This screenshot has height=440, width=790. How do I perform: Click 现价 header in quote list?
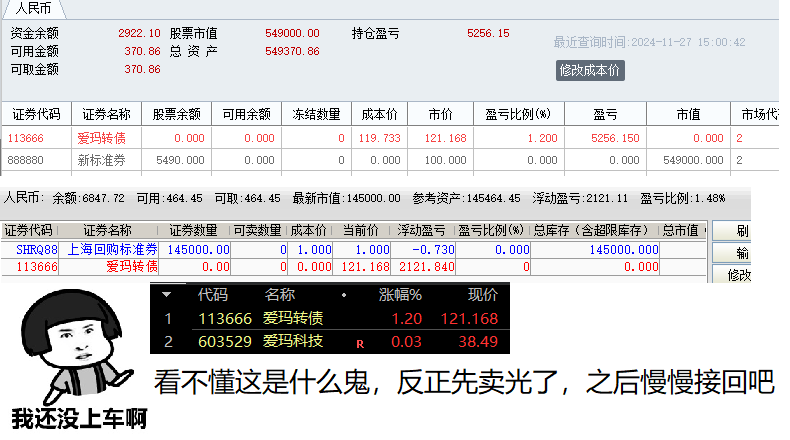pyautogui.click(x=483, y=295)
